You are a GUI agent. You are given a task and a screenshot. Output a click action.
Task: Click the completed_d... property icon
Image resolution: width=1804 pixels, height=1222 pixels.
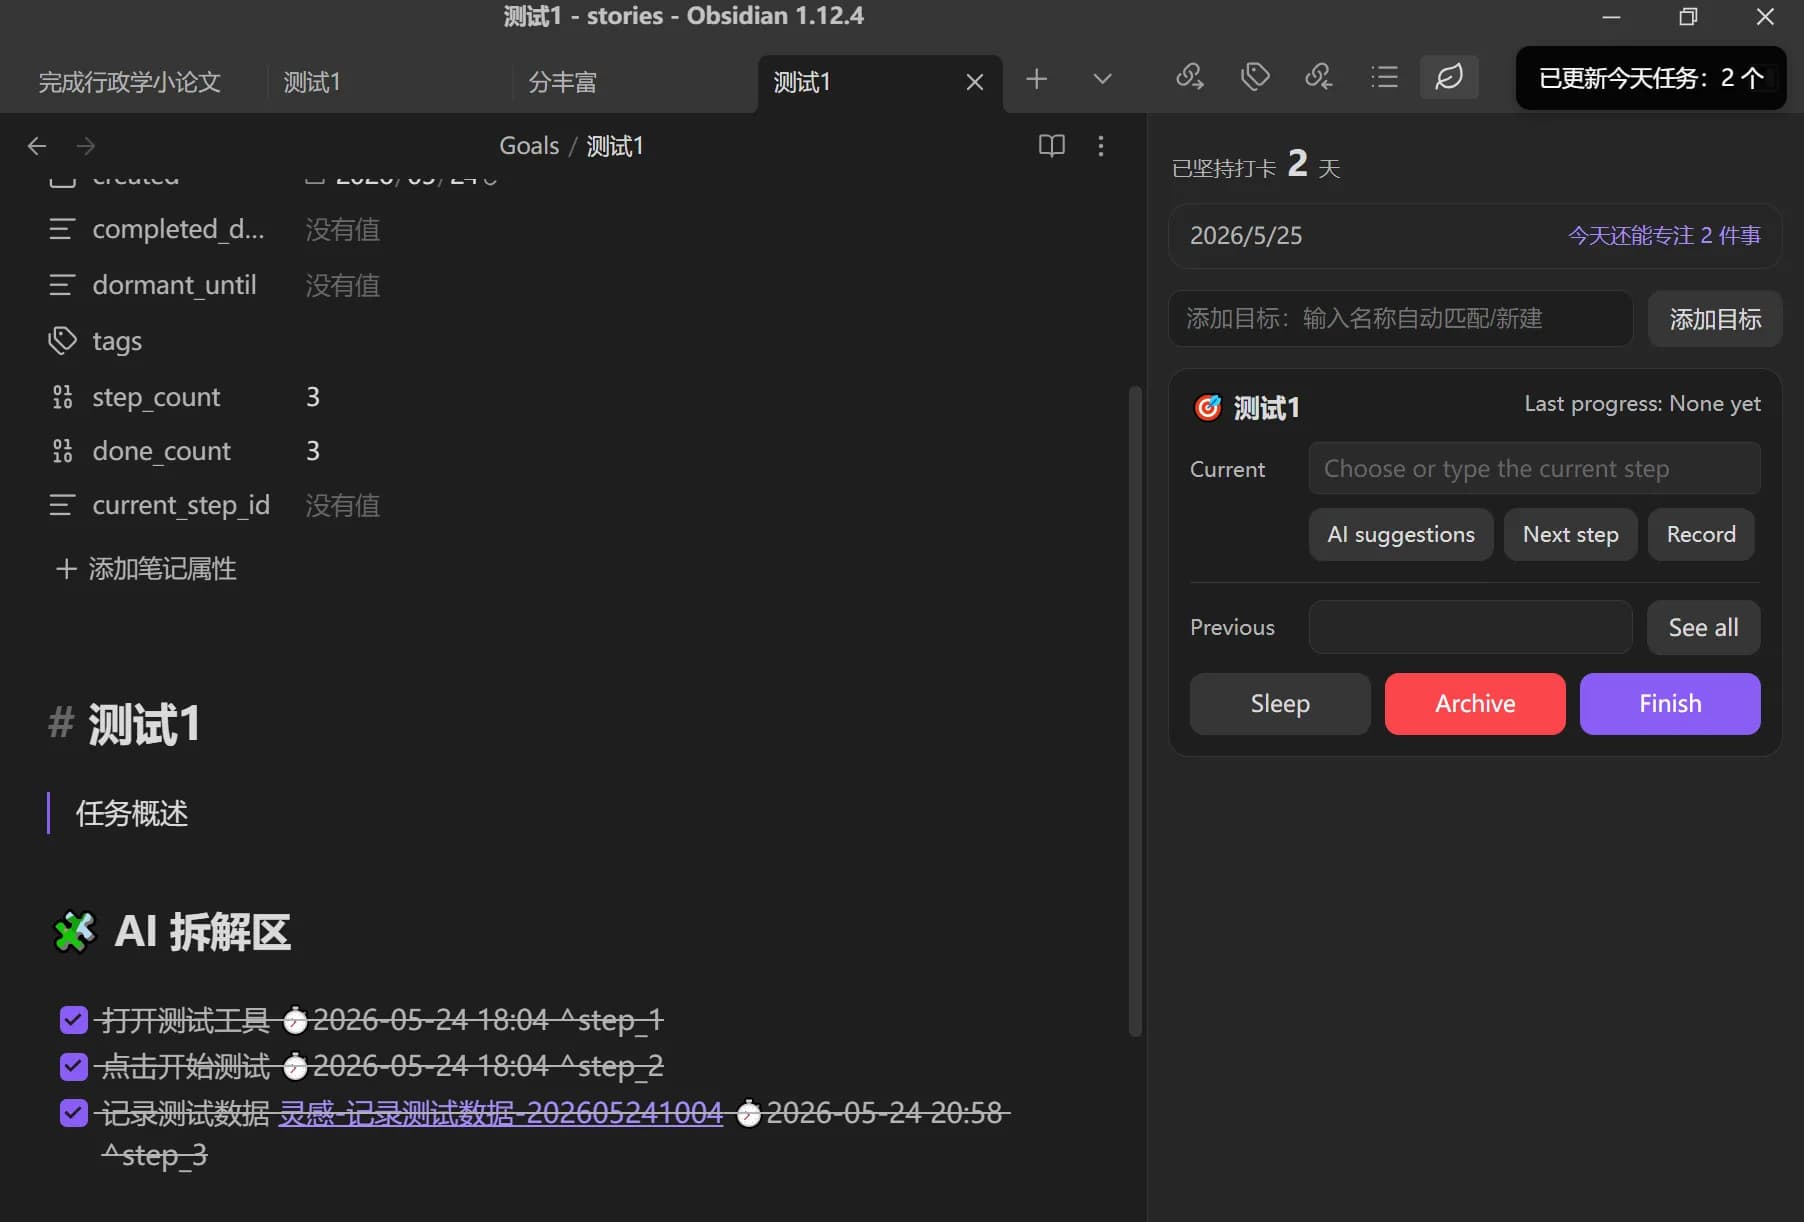(62, 230)
